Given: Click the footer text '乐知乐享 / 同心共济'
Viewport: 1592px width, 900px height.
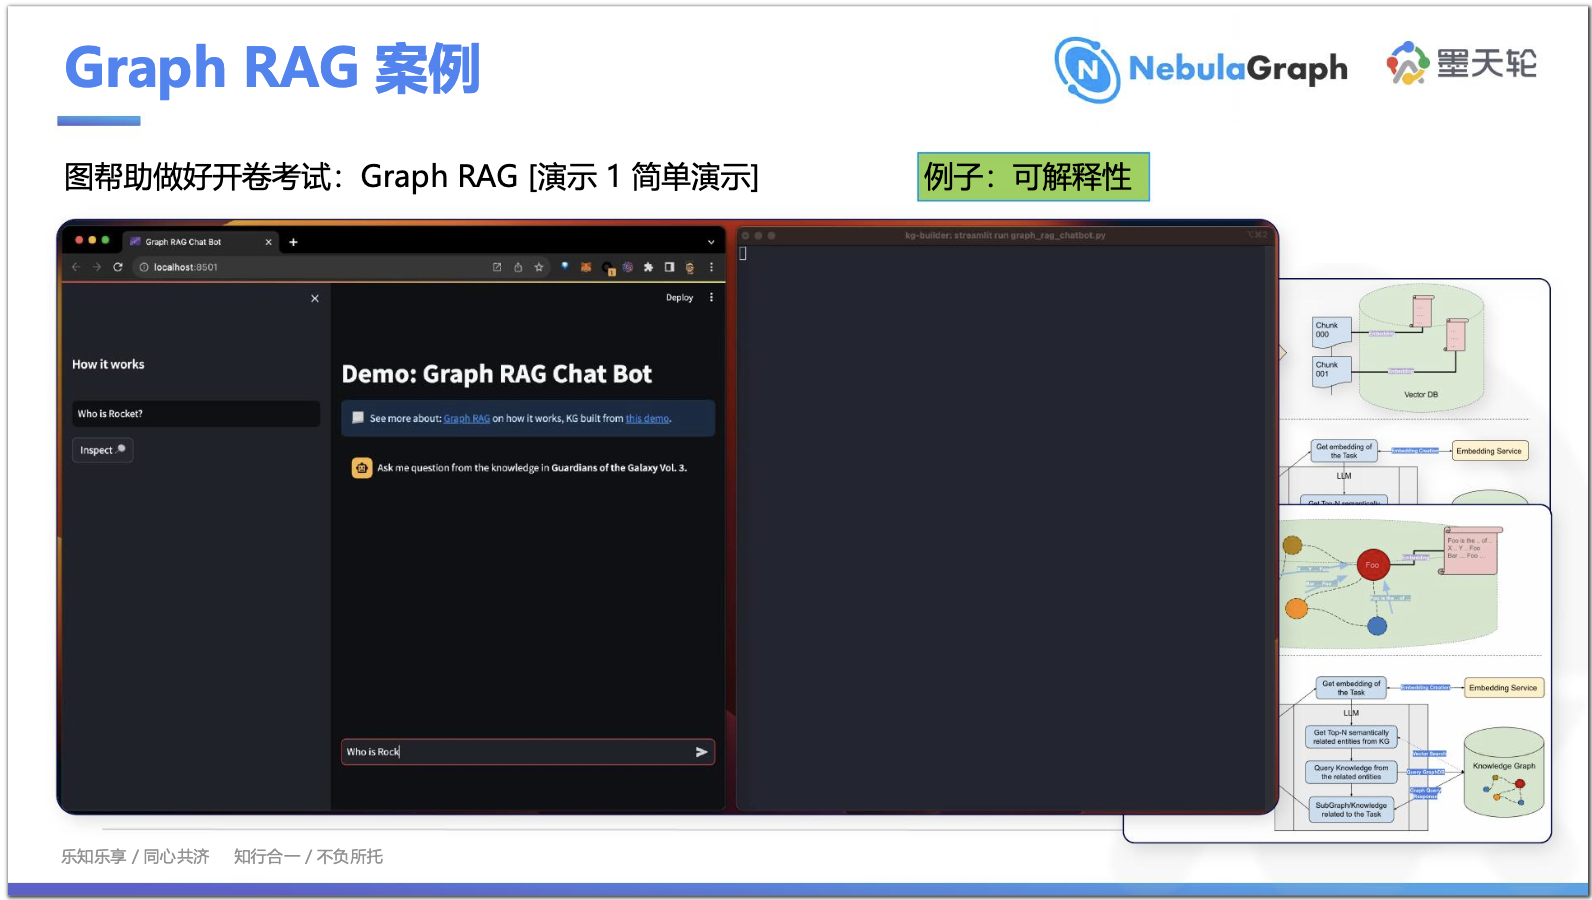Looking at the screenshot, I should coord(135,857).
